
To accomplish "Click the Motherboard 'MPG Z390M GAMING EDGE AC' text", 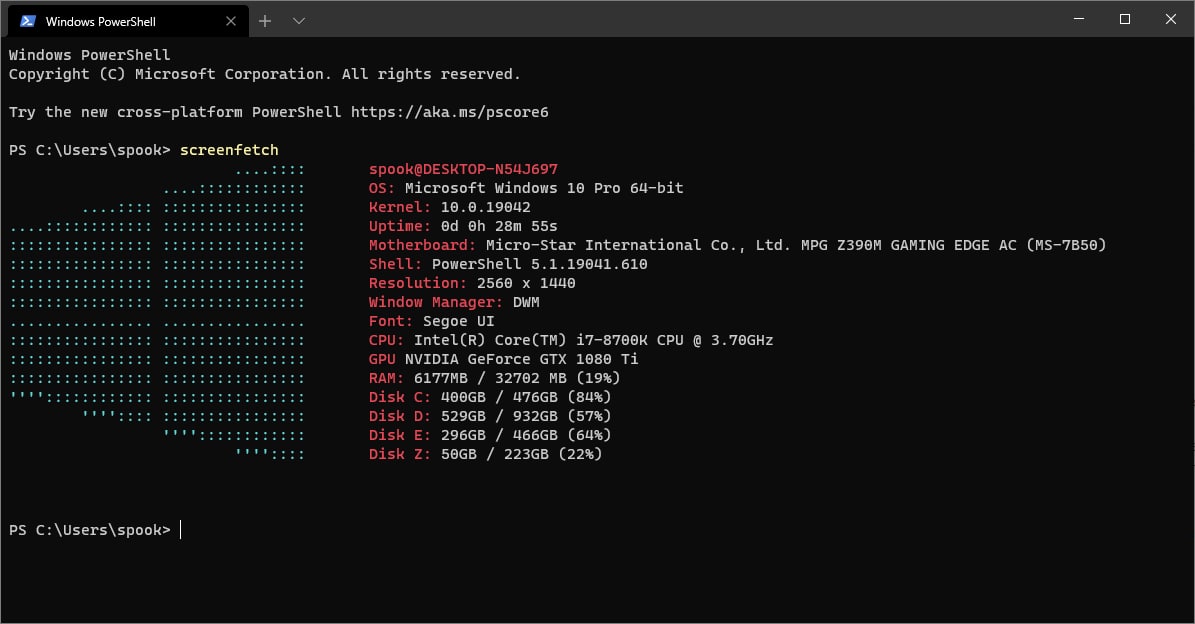I will click(908, 245).
